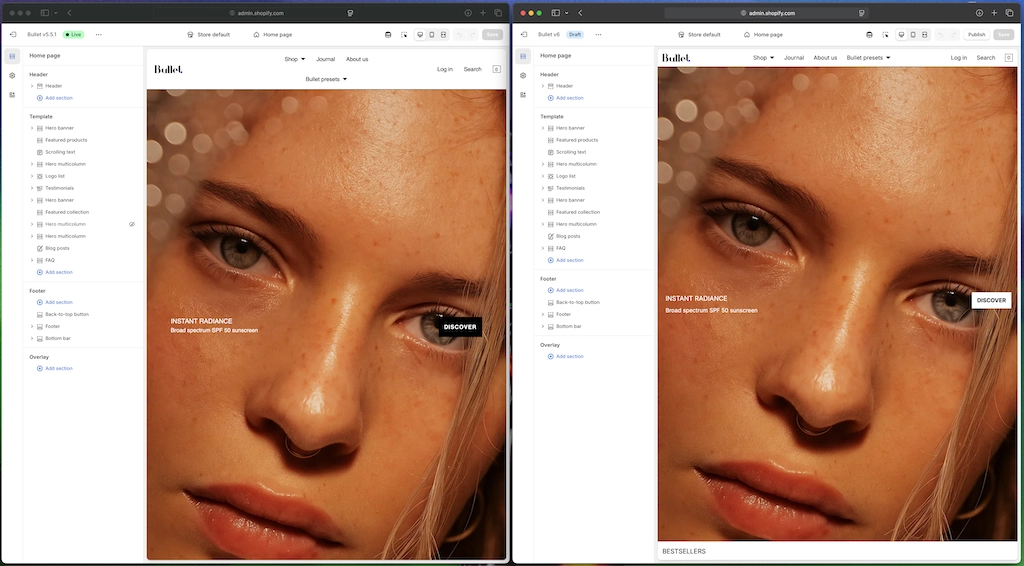The width and height of the screenshot is (1024, 566).
Task: Select Back-to-top button row in left window
Action: tap(83, 315)
